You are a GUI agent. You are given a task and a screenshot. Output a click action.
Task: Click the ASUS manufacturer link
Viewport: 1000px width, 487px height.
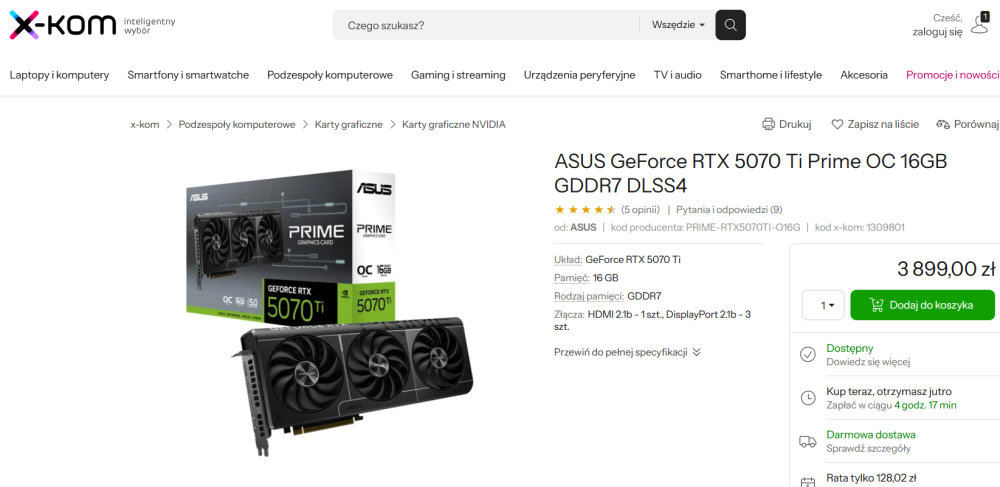pos(583,227)
